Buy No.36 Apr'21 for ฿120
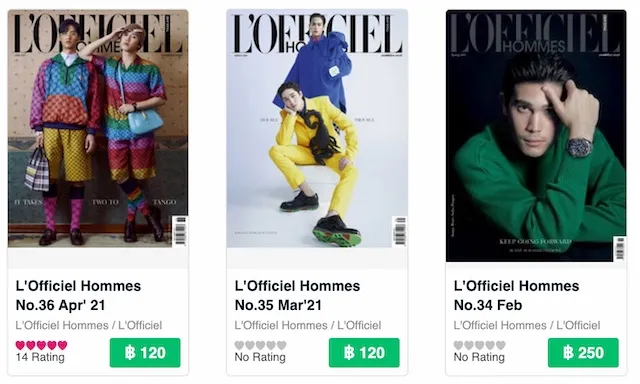The width and height of the screenshot is (640, 384). coord(145,353)
